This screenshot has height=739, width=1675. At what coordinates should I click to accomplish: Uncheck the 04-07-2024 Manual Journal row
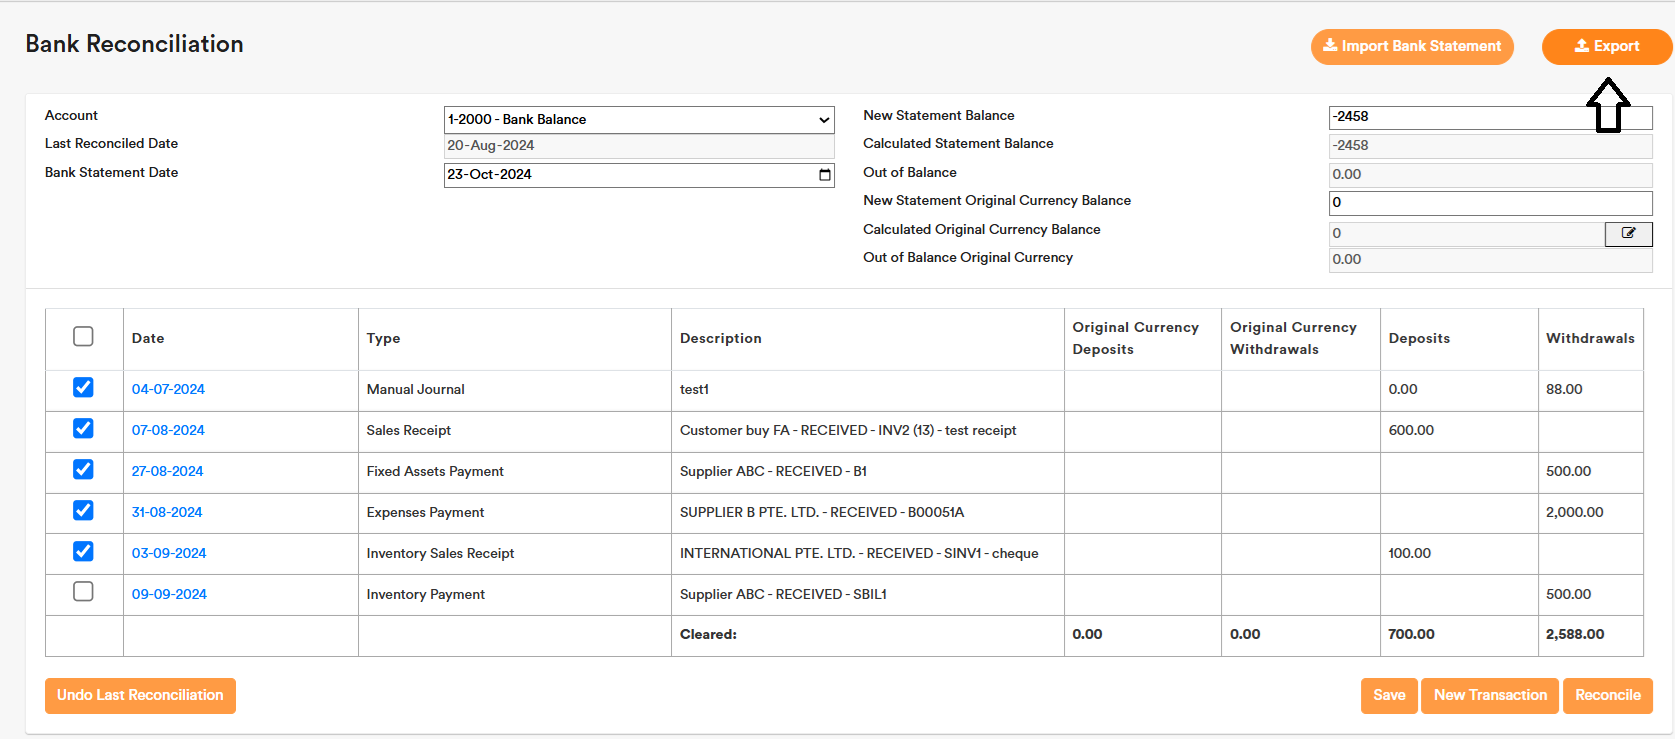point(84,388)
